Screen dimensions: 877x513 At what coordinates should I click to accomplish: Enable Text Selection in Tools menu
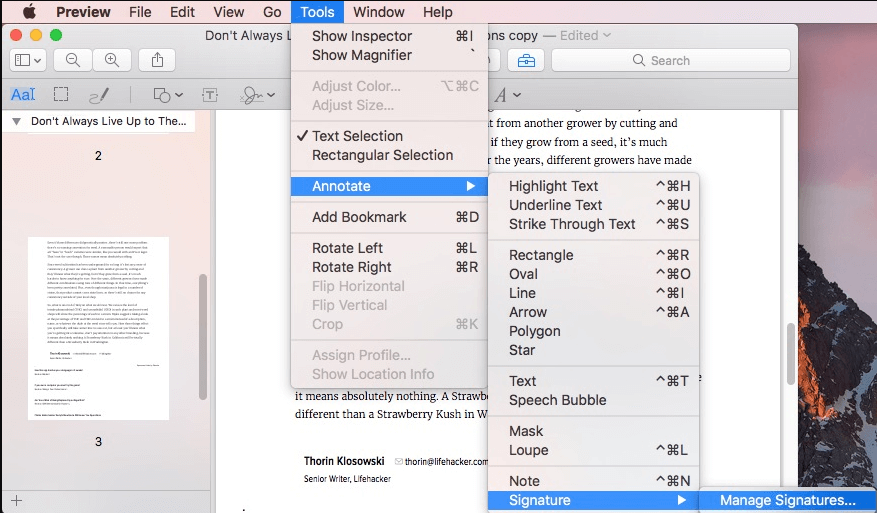point(357,136)
